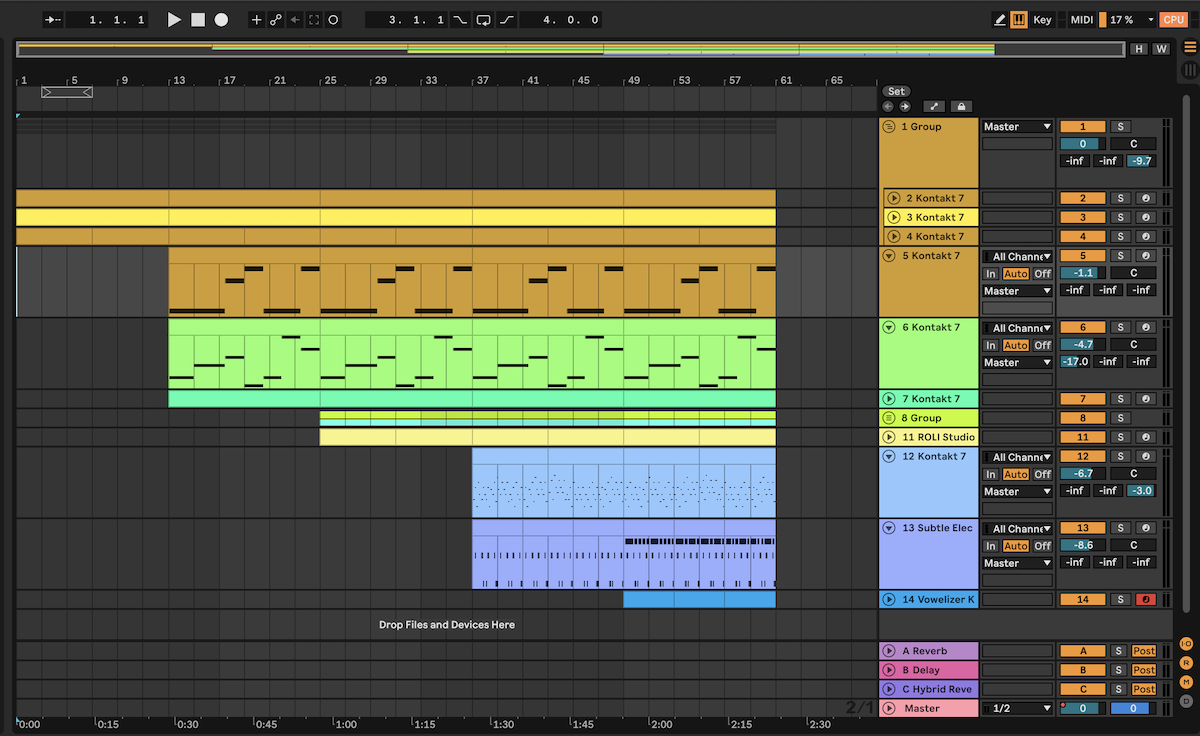
Task: Stop playback with the Stop button
Action: click(x=198, y=19)
